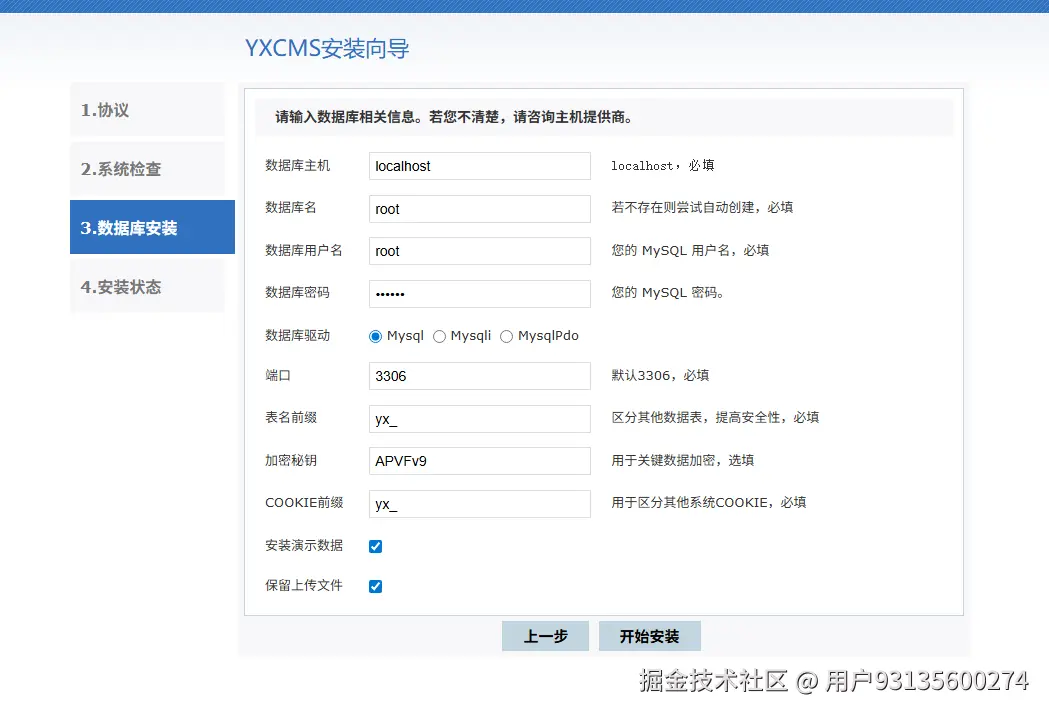Click the hint localhost,必填

tap(662, 165)
